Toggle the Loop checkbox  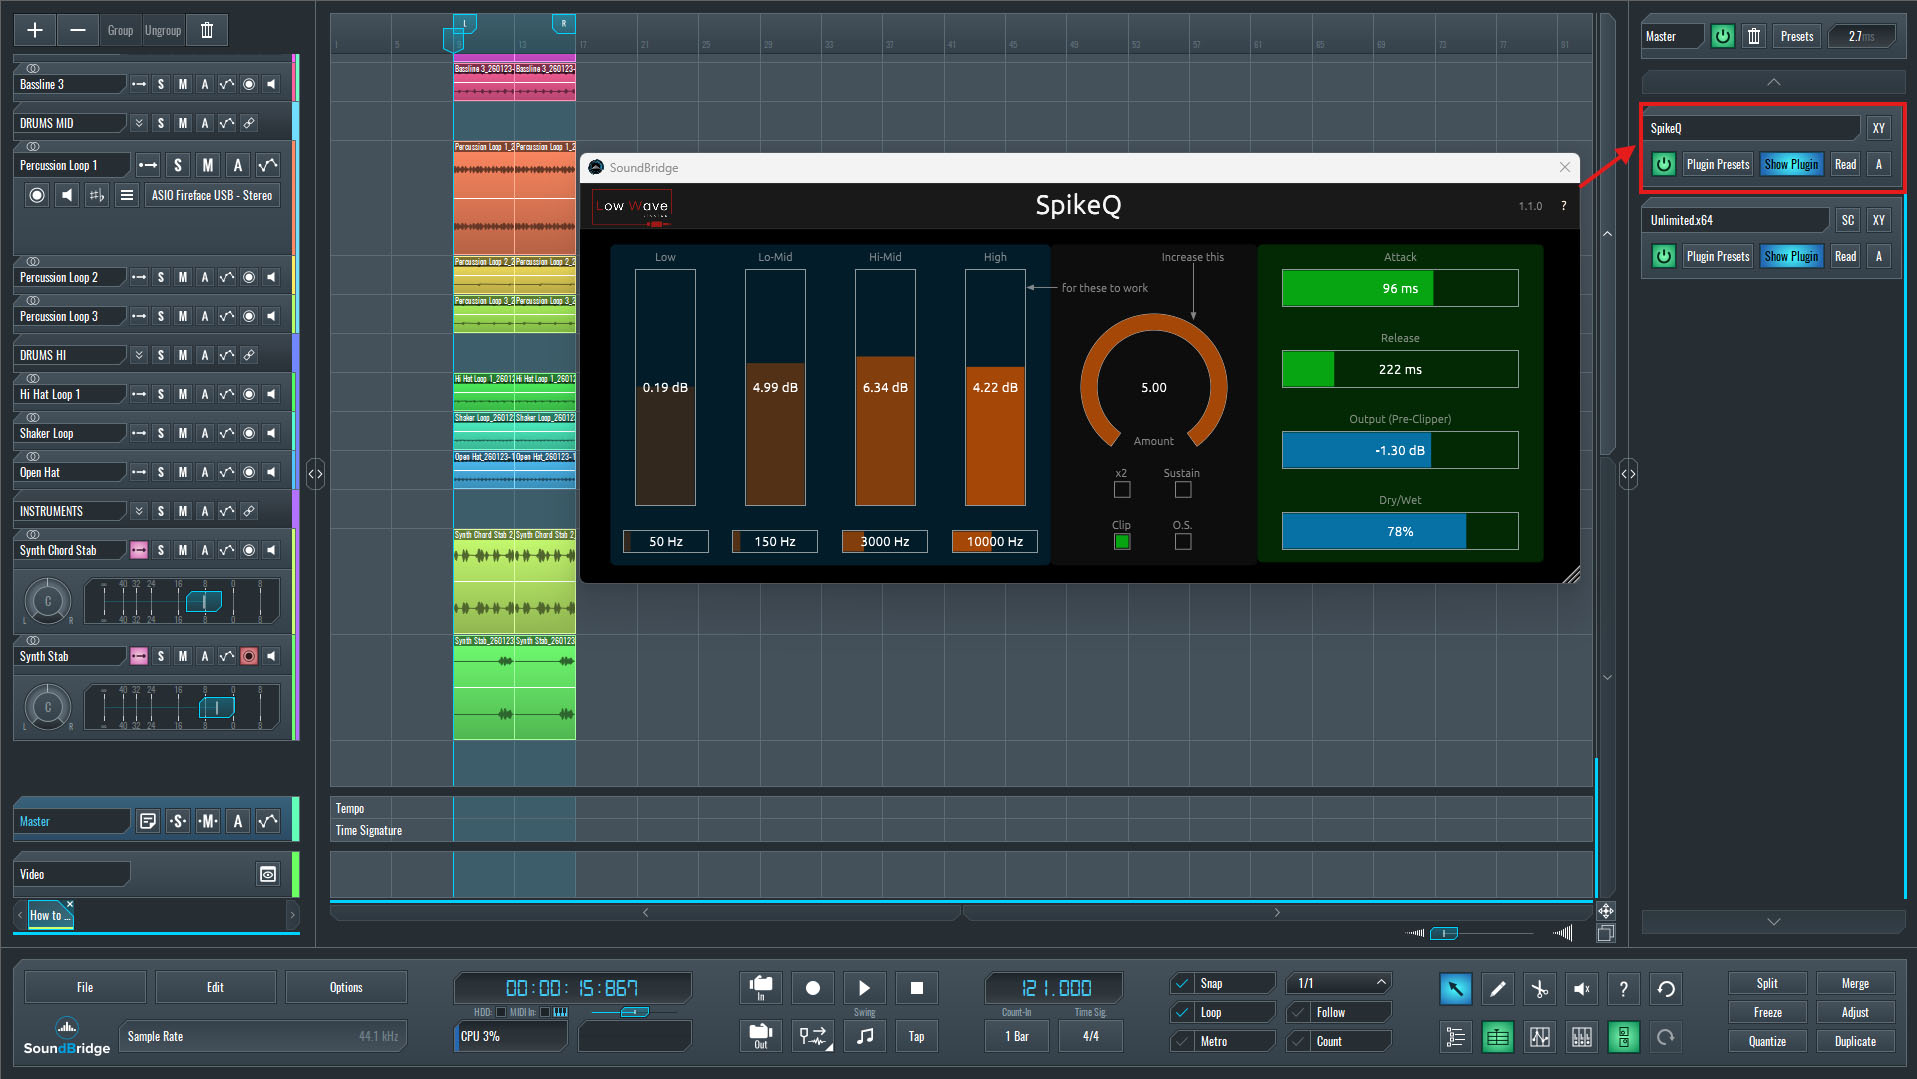click(x=1182, y=1012)
